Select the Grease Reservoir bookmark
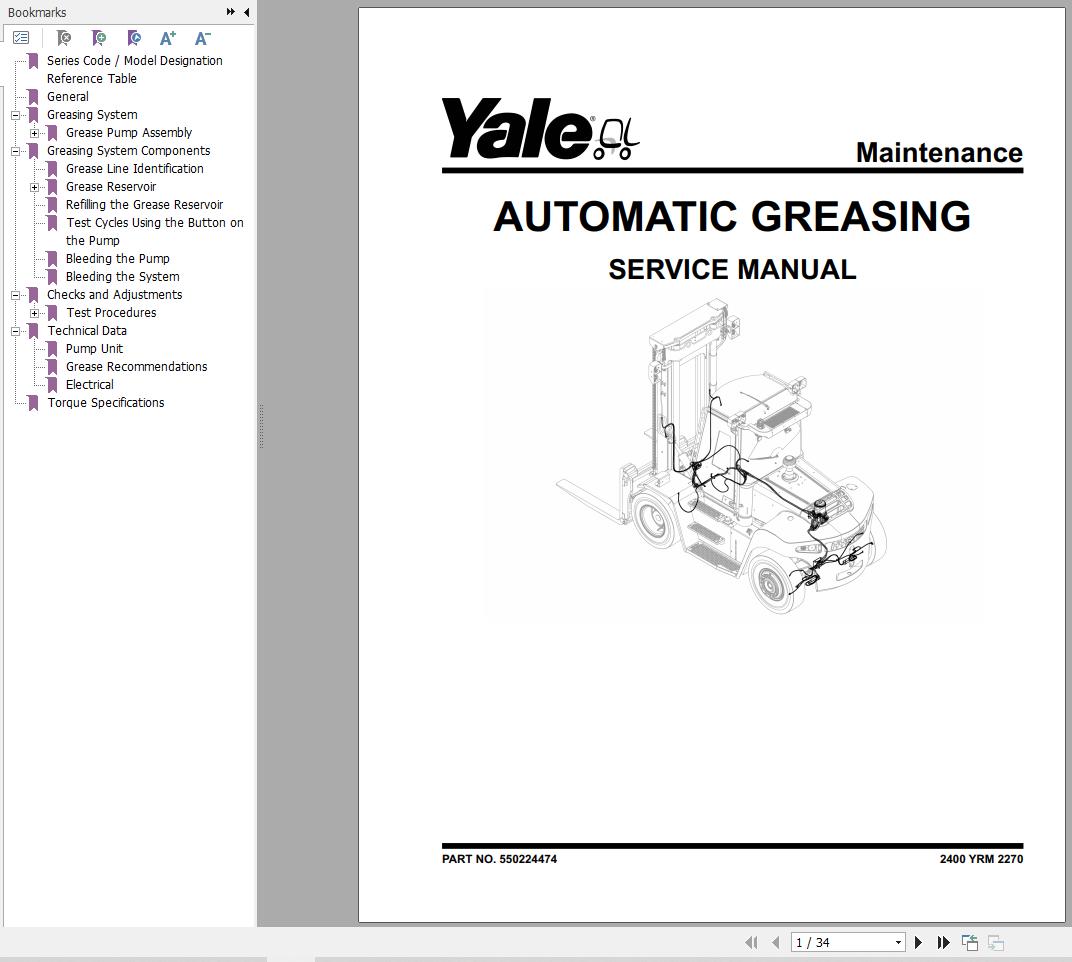The image size is (1072, 962). [111, 187]
